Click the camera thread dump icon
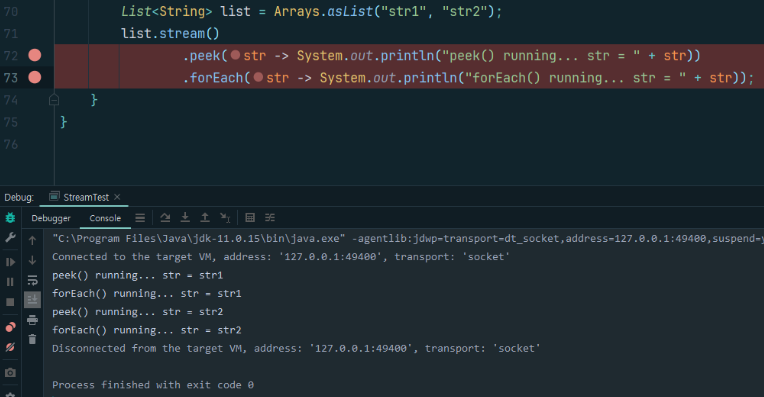 [10, 373]
